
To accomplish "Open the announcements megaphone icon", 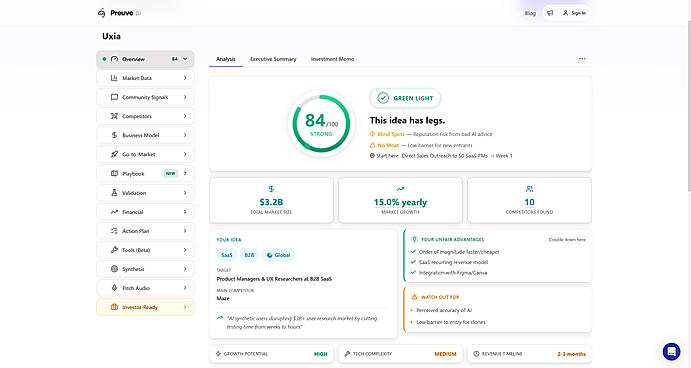I will point(550,13).
